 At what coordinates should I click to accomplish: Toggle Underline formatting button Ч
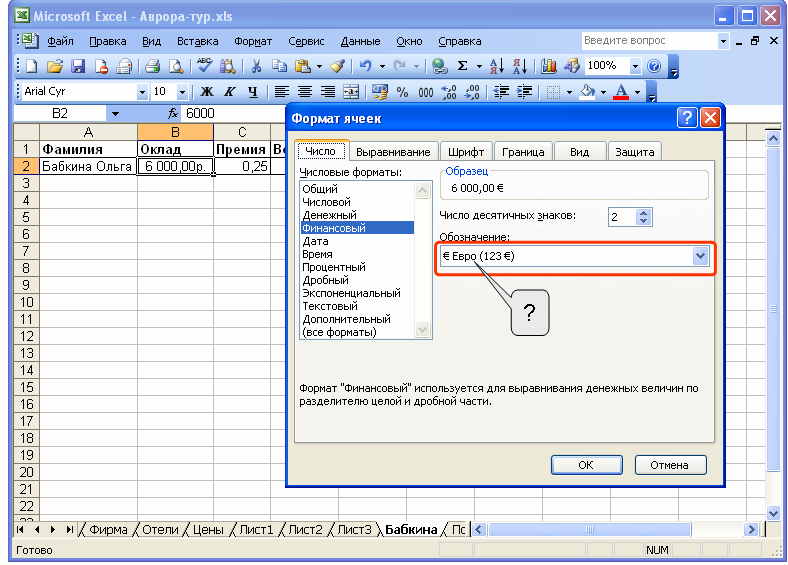pyautogui.click(x=253, y=91)
